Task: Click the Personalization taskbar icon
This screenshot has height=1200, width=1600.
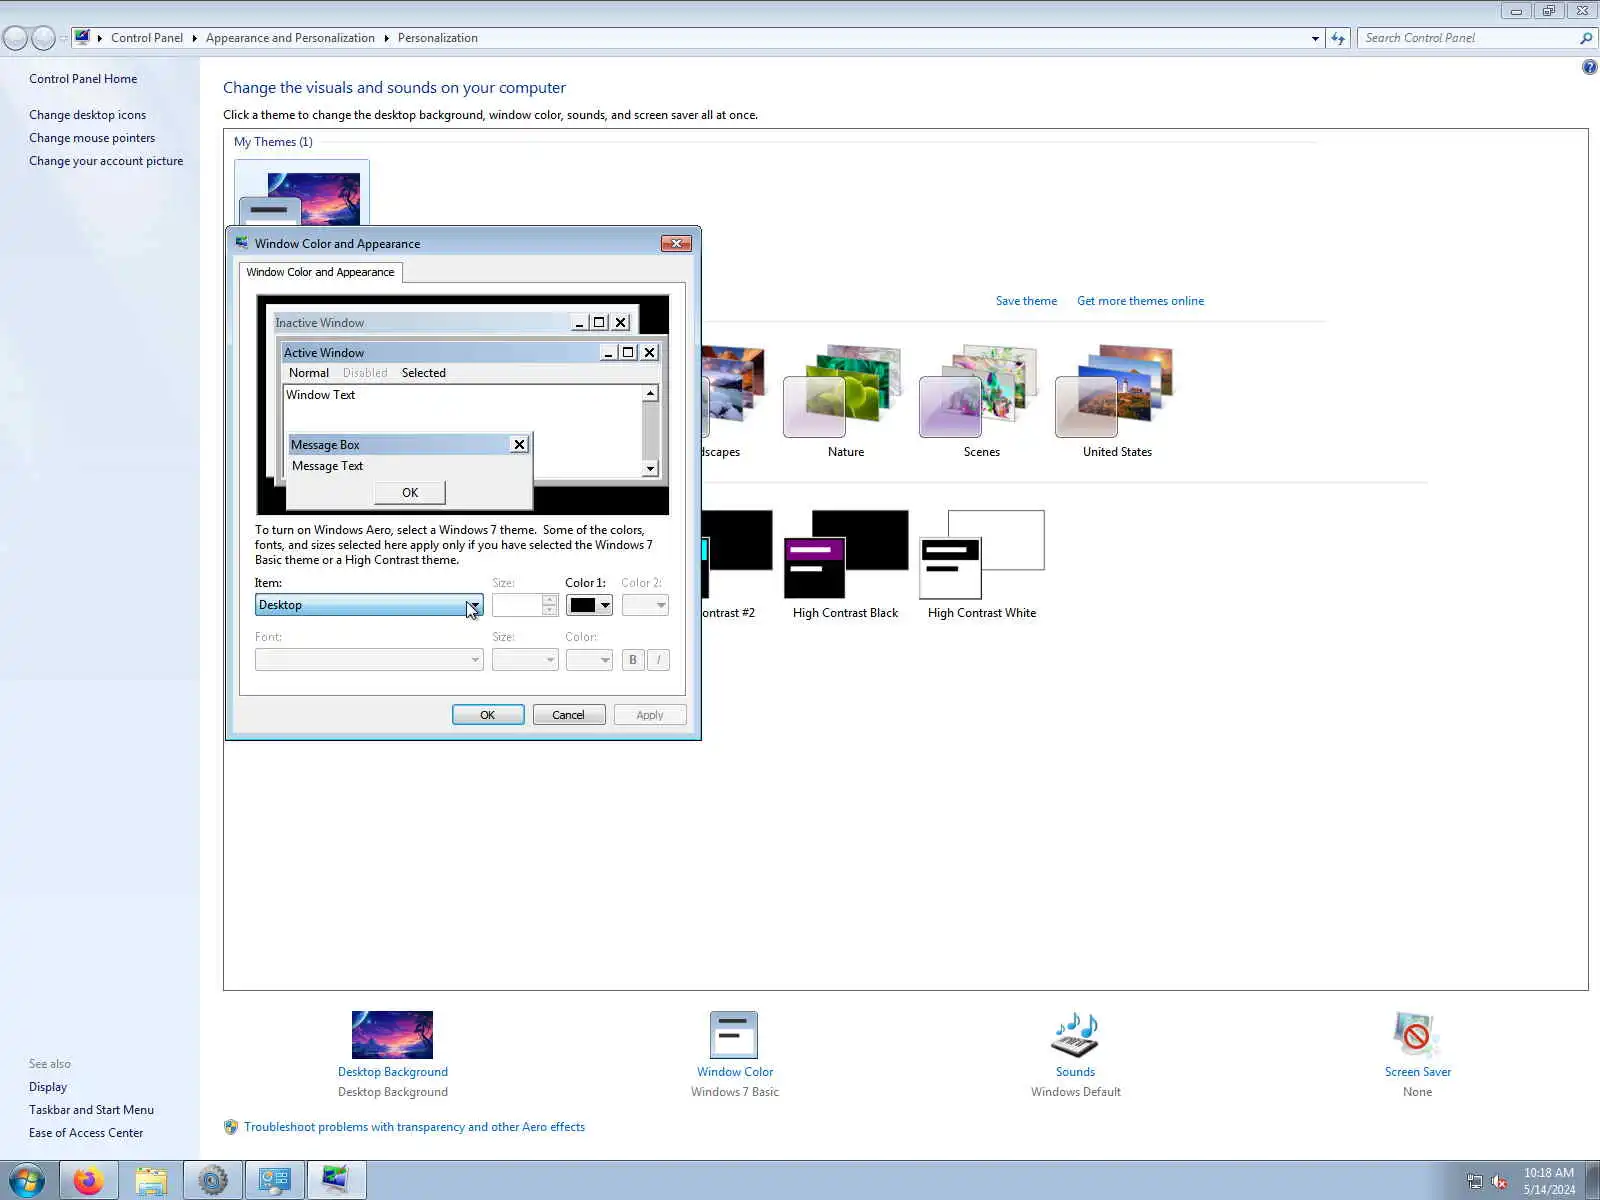Action: point(336,1181)
